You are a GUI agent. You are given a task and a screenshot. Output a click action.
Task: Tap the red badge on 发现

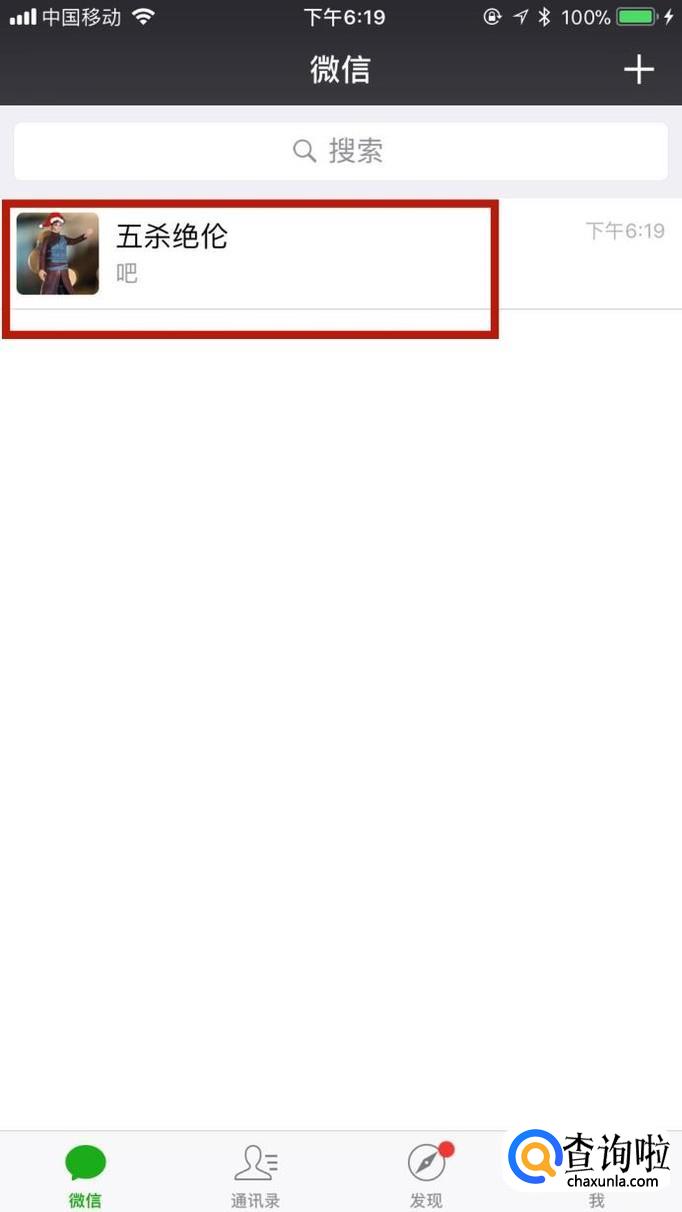(446, 1150)
